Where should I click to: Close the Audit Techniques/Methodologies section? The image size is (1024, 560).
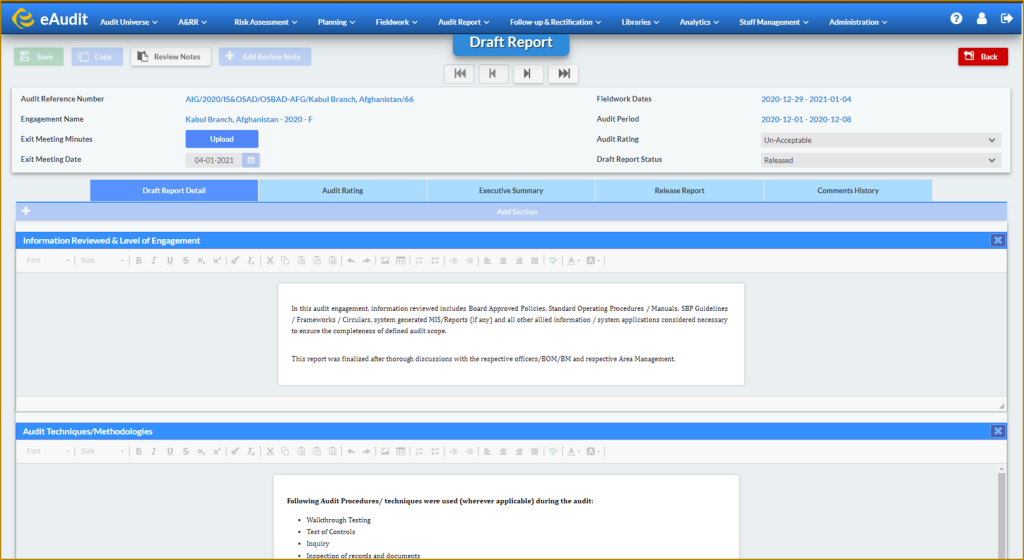(998, 431)
